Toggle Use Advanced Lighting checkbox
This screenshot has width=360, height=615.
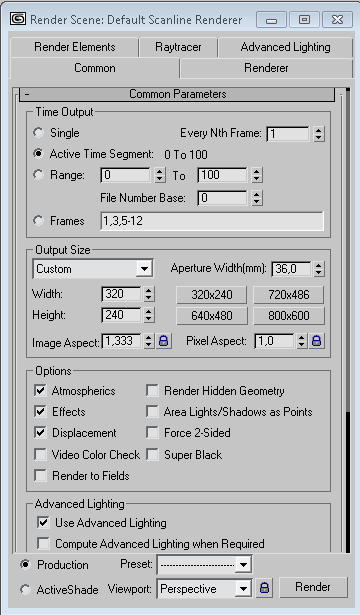click(x=43, y=522)
